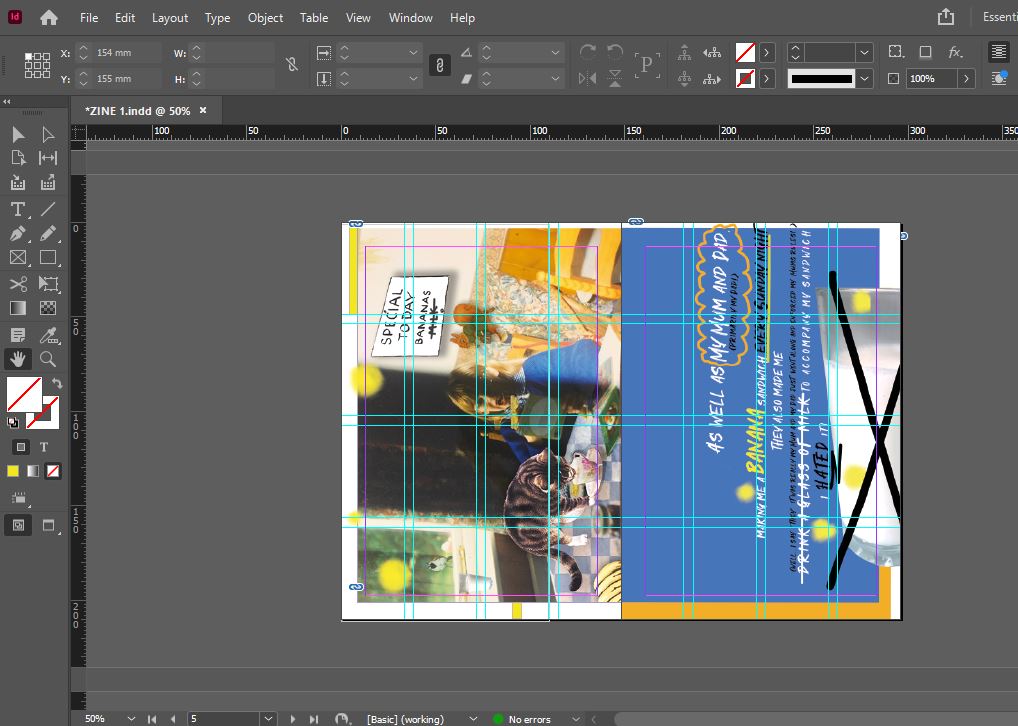
Task: Apply the yellow color swatch in toolbox
Action: click(14, 471)
